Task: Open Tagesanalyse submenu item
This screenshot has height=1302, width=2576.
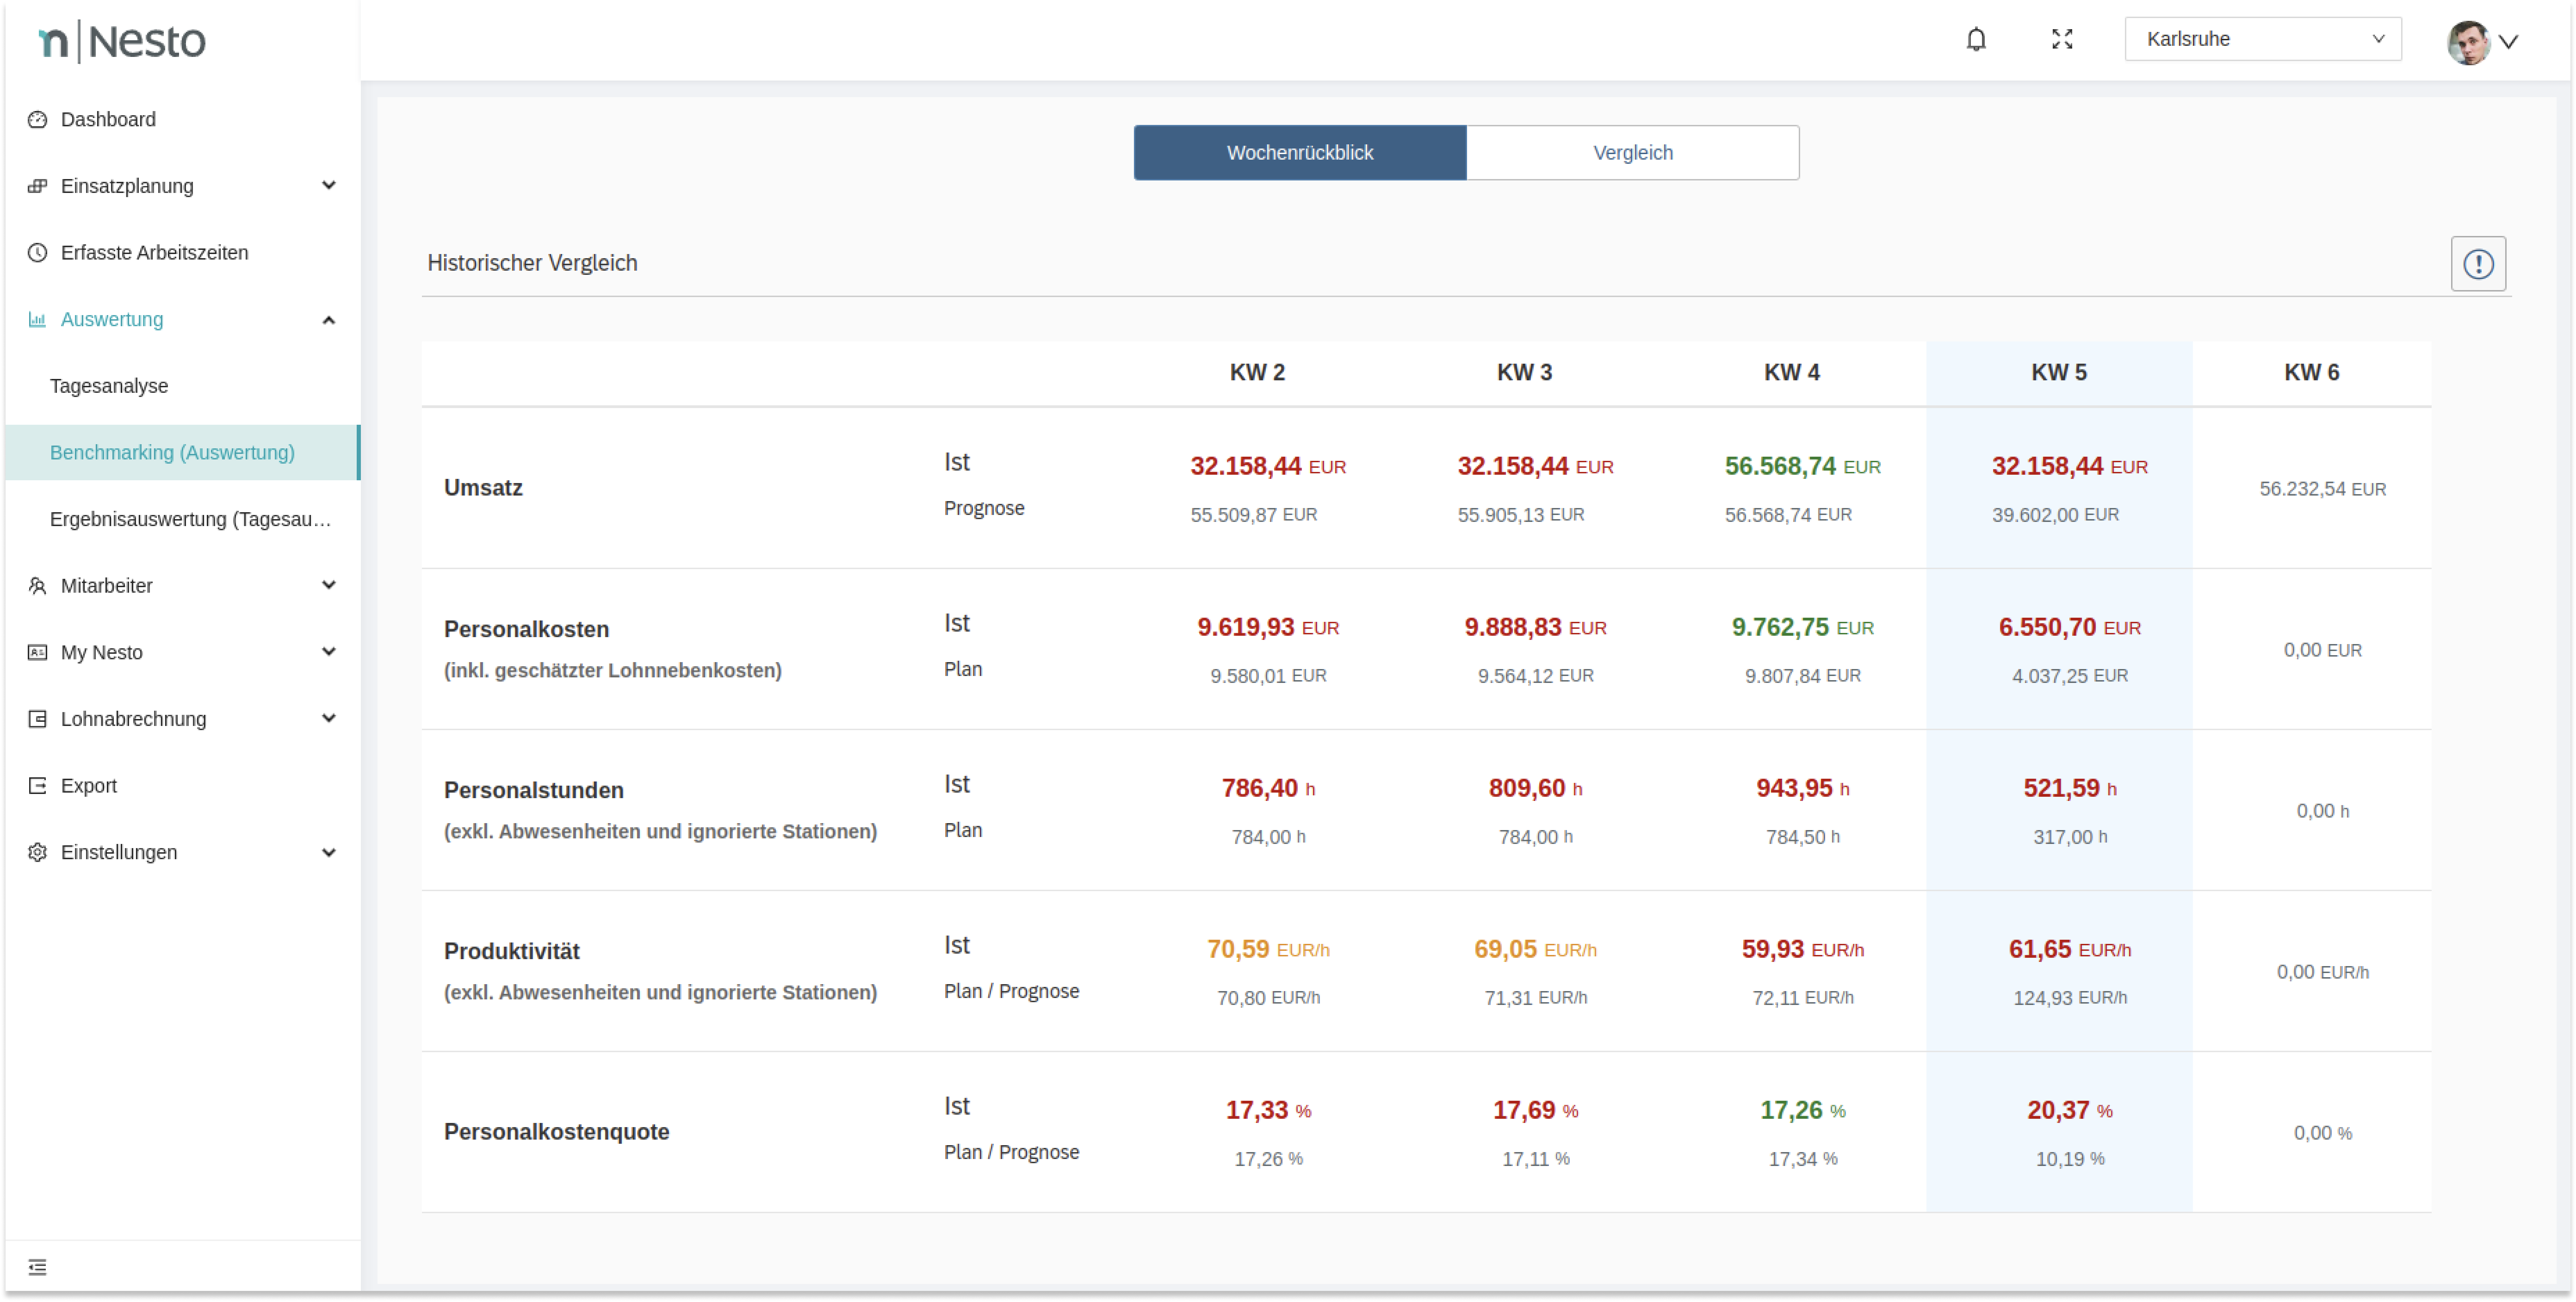Action: tap(109, 386)
